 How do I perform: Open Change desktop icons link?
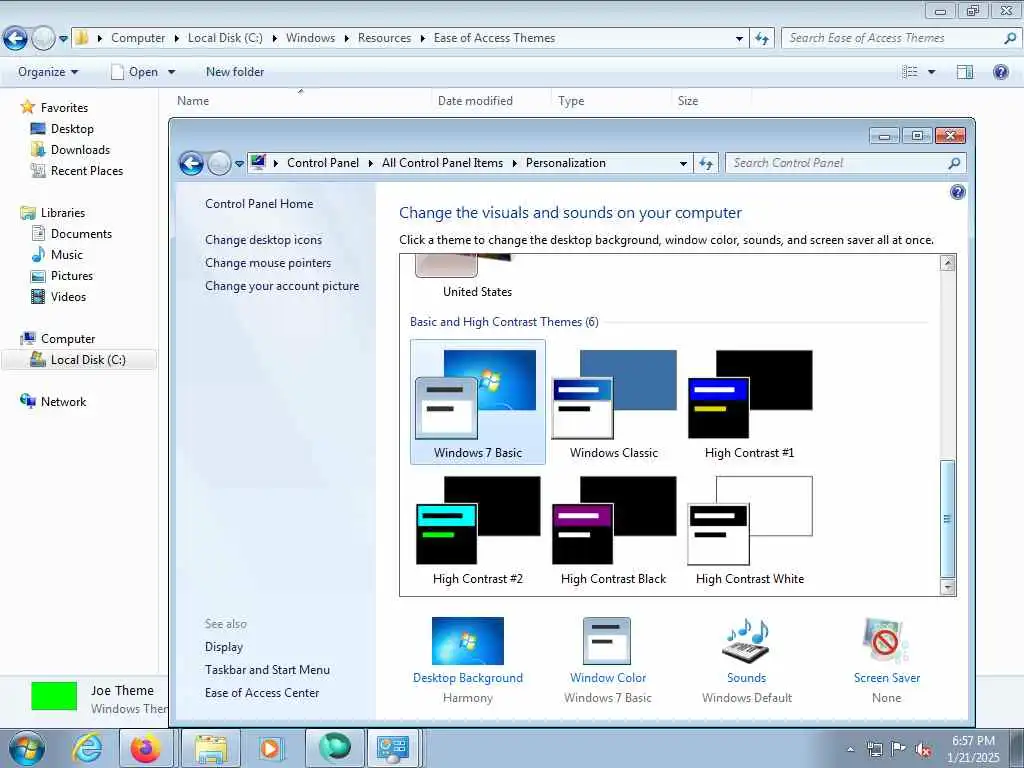click(263, 240)
